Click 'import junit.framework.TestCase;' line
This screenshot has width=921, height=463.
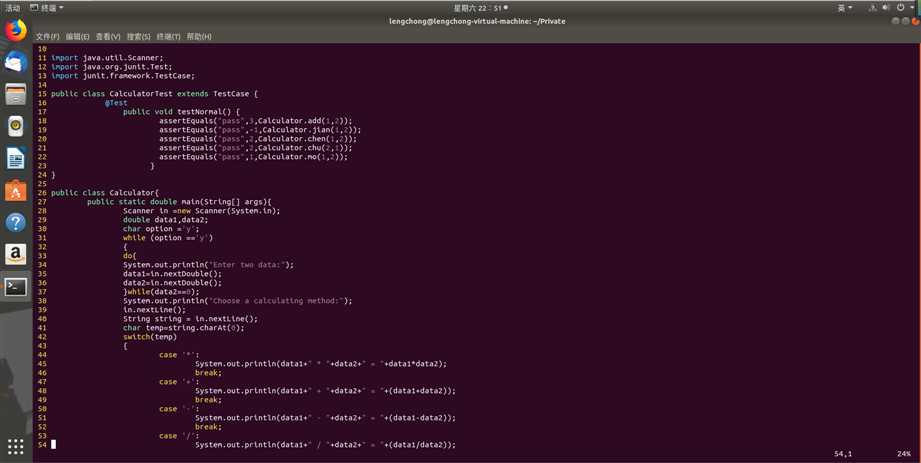pyautogui.click(x=123, y=76)
